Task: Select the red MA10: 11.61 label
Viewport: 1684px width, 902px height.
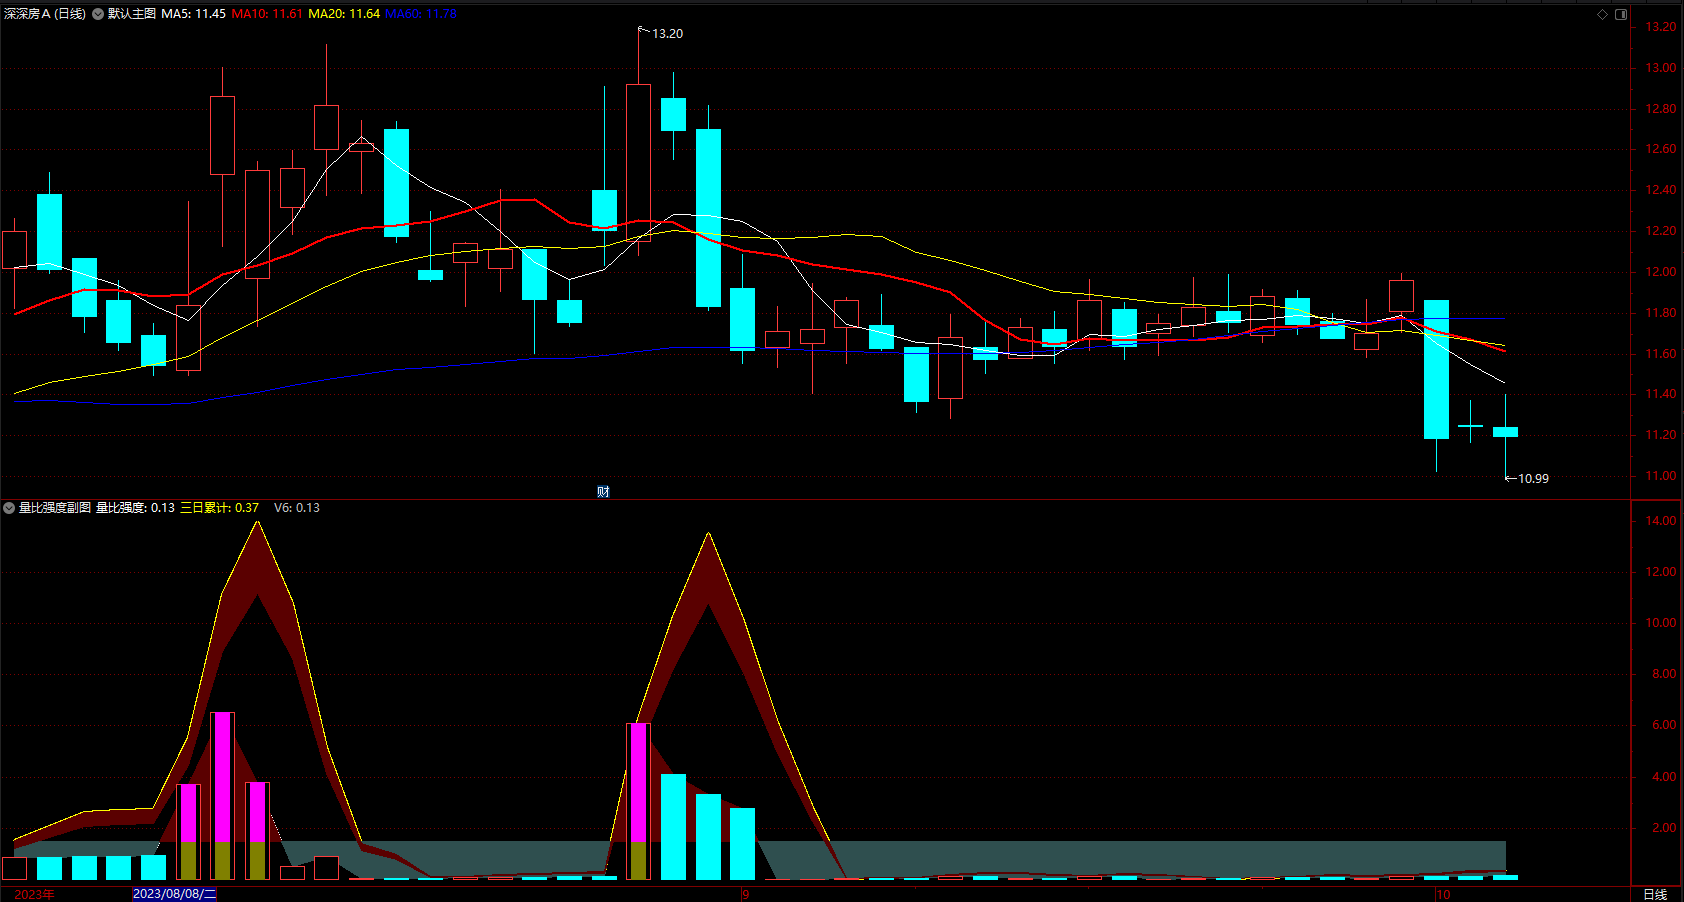Action: point(267,14)
